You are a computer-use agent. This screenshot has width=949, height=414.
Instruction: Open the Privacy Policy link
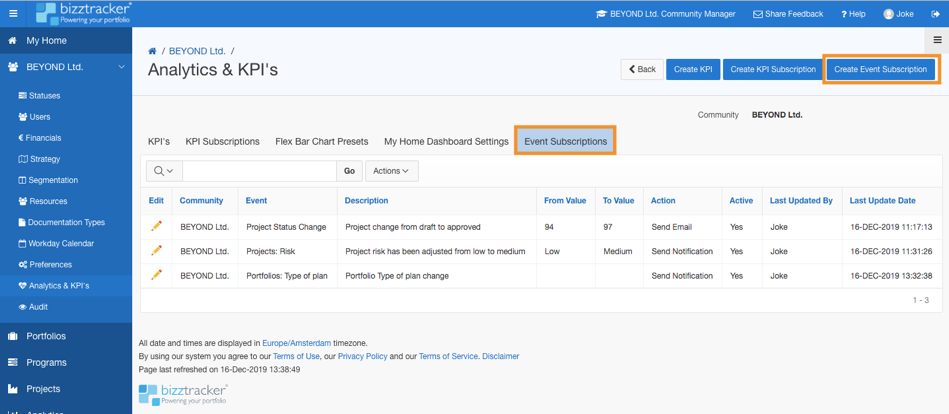click(363, 356)
